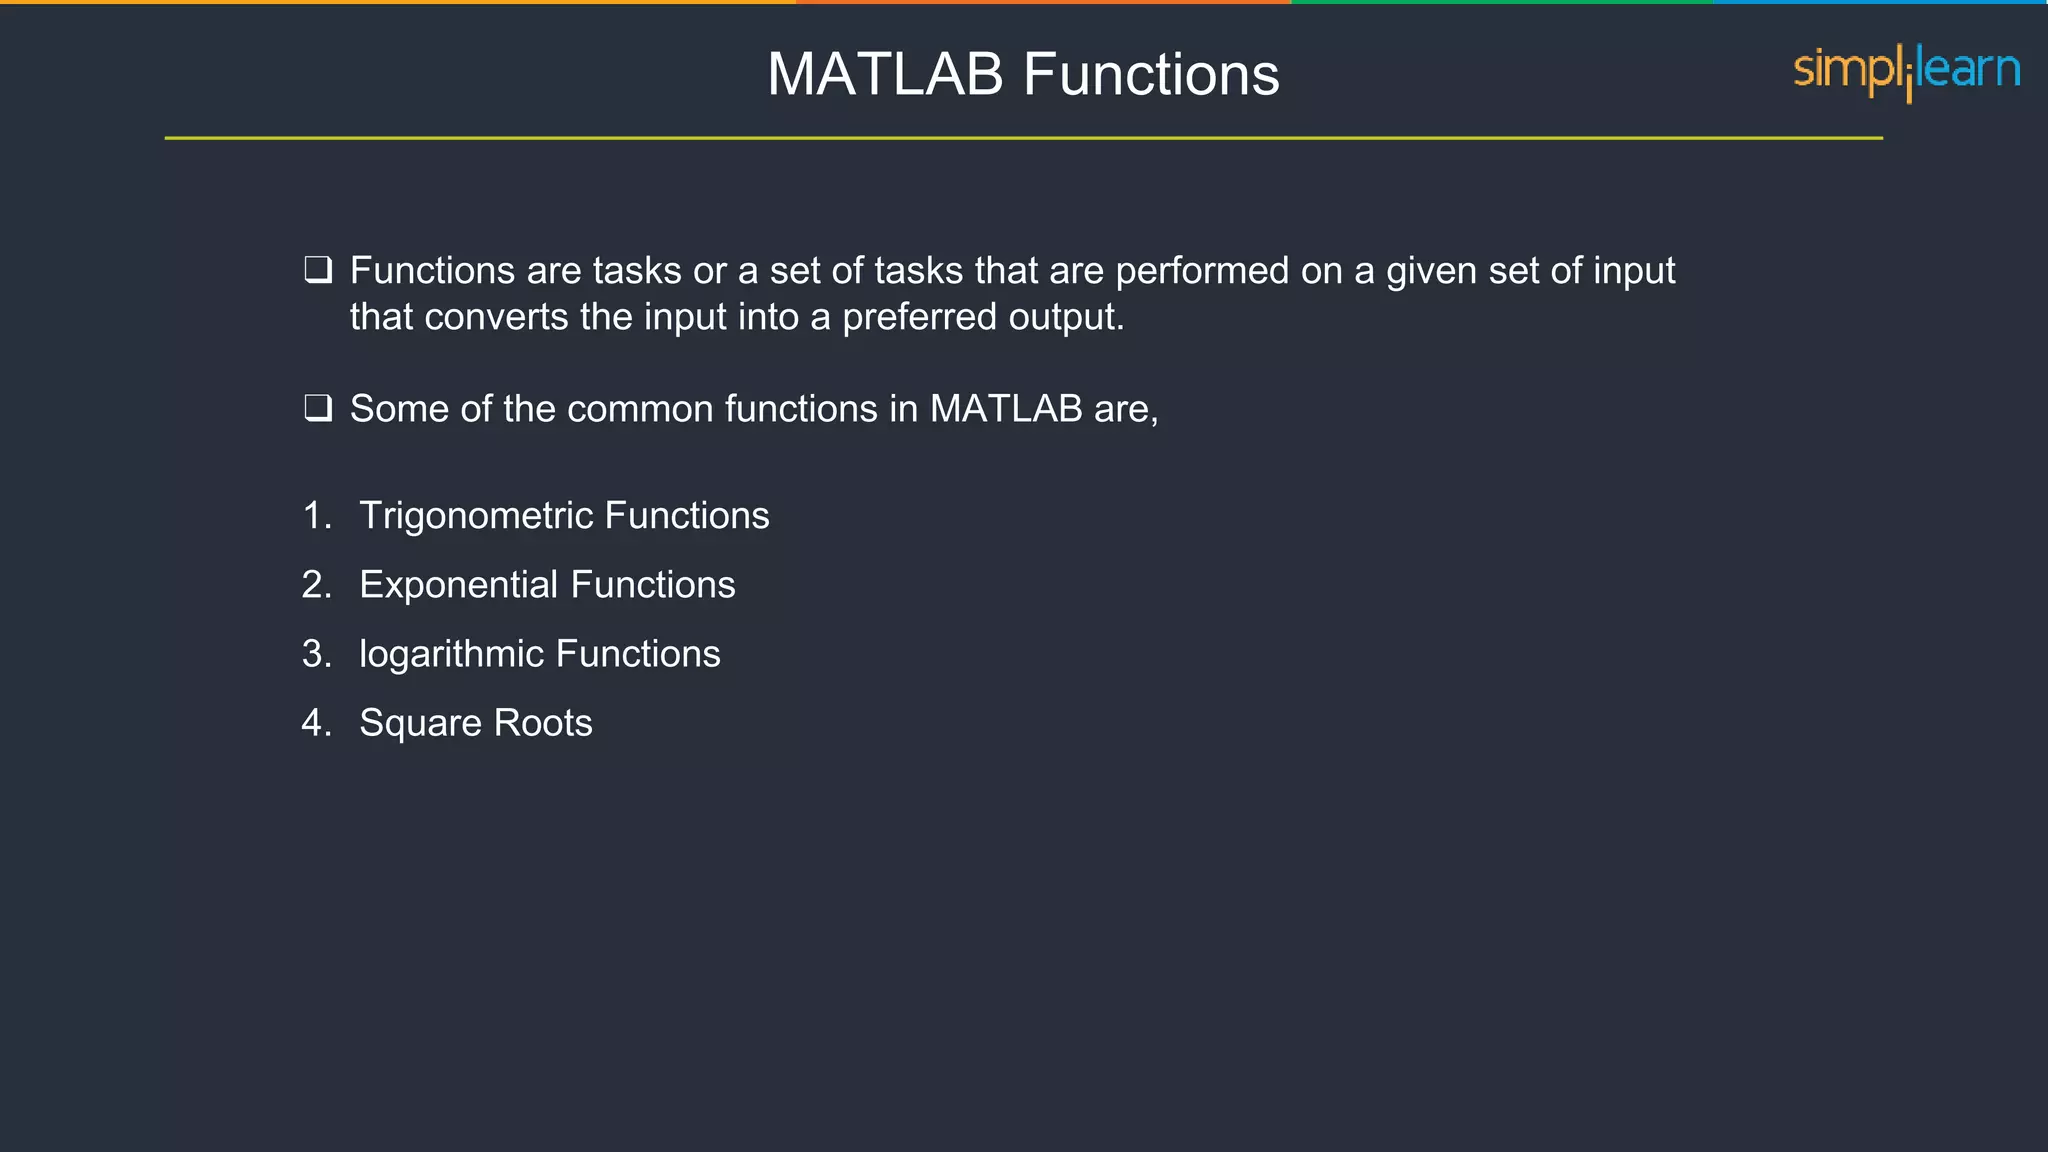
Task: Click the "logarithmic Functions" list item
Action: (x=539, y=654)
